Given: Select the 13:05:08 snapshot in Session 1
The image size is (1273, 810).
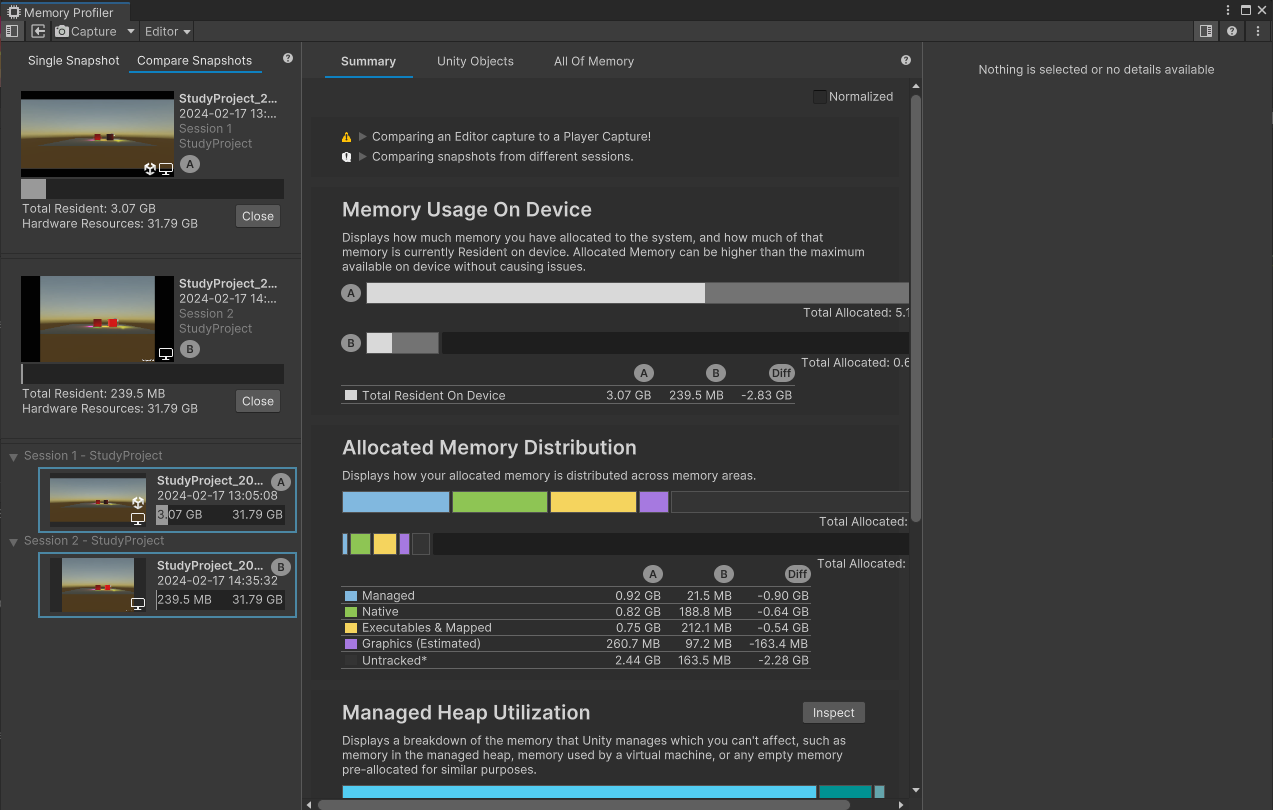Looking at the screenshot, I should click(x=168, y=499).
